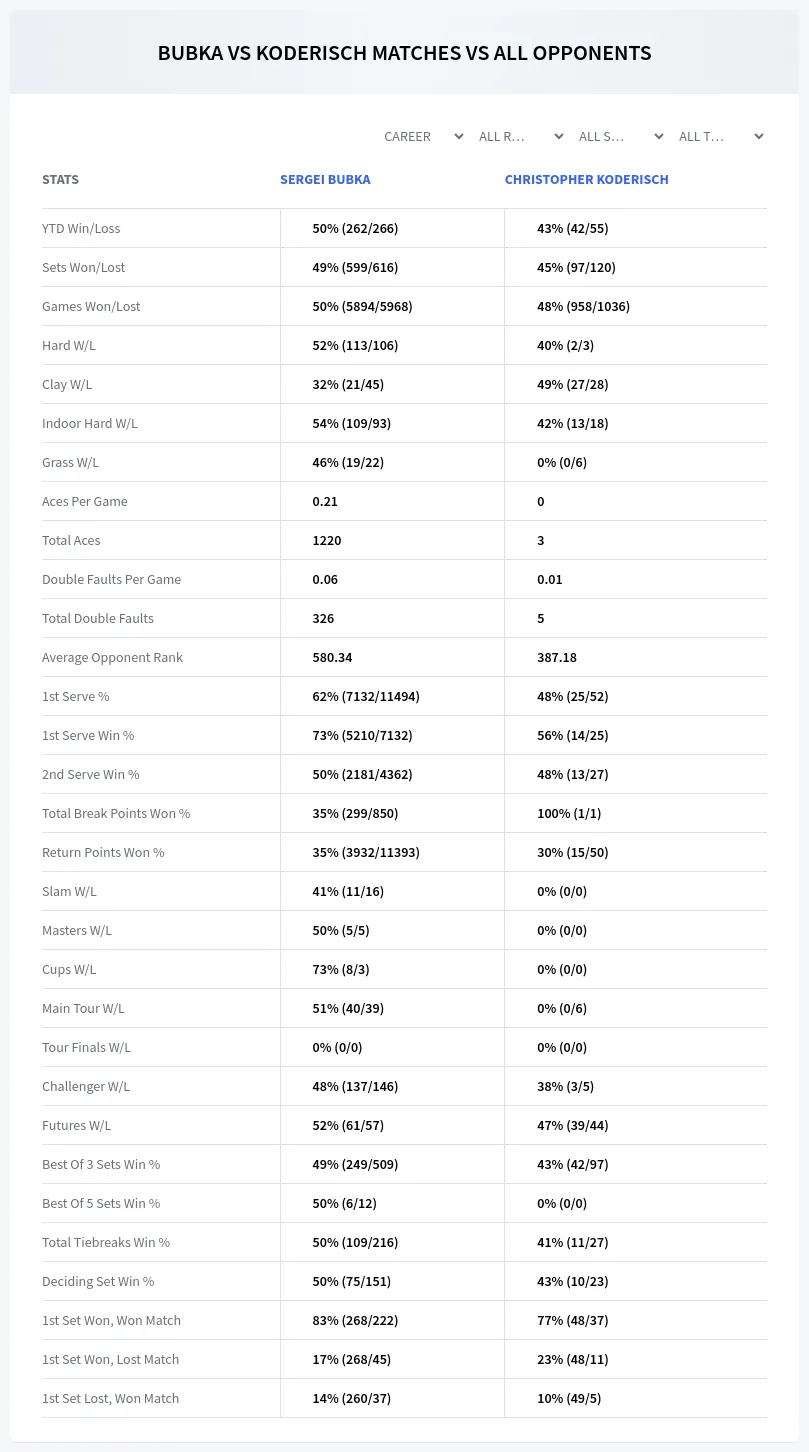Open the ALL S... surfaces dropdown
This screenshot has height=1452, width=809.
(621, 136)
